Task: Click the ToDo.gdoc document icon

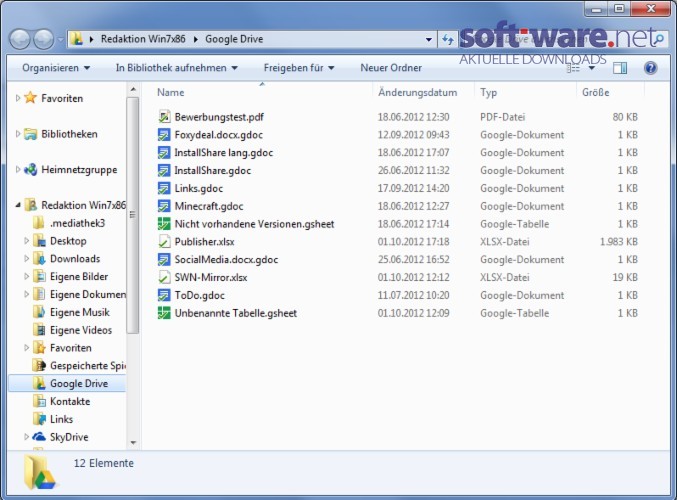Action: [164, 295]
